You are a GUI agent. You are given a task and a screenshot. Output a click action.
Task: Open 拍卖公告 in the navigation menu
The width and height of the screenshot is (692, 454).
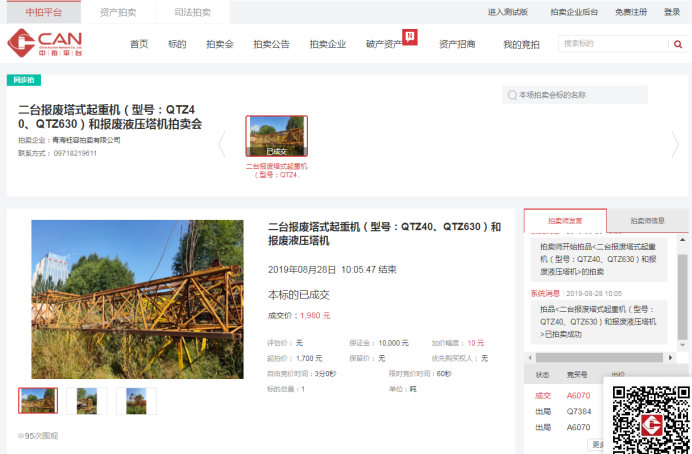click(x=271, y=44)
